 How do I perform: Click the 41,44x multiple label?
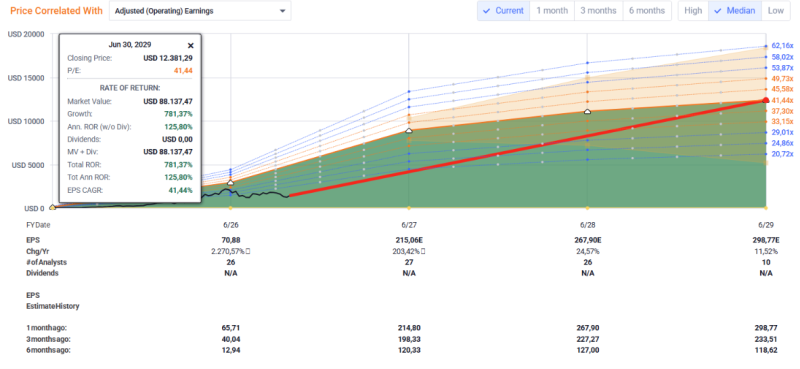782,100
